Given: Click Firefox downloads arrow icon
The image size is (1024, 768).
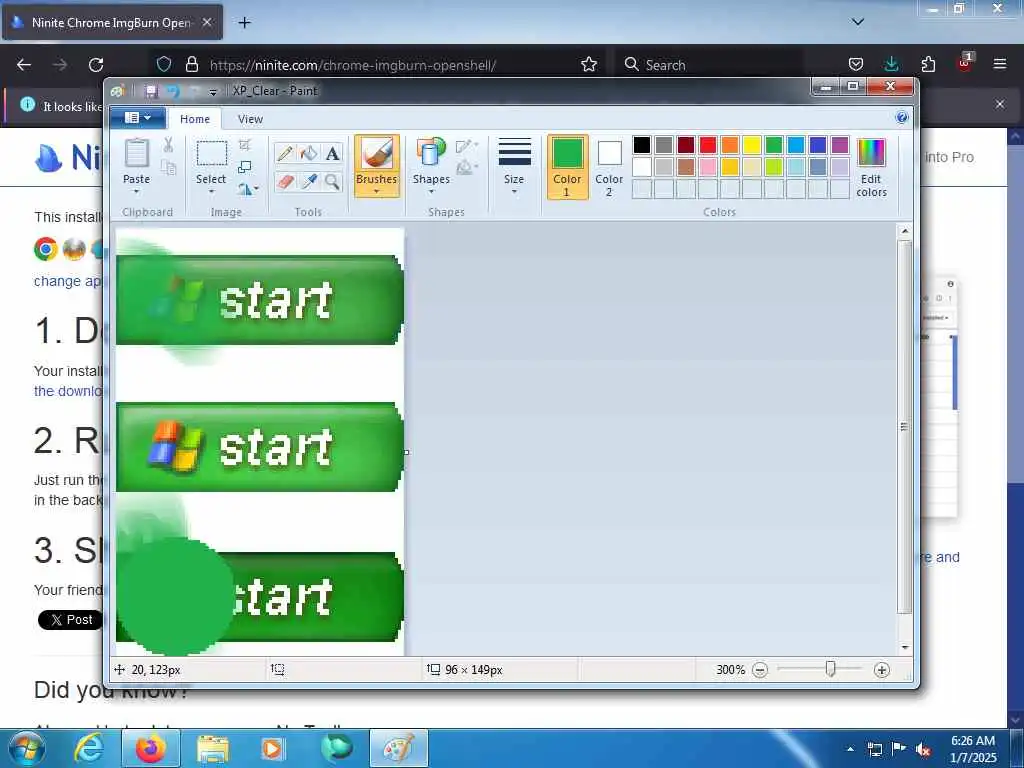Looking at the screenshot, I should [891, 64].
